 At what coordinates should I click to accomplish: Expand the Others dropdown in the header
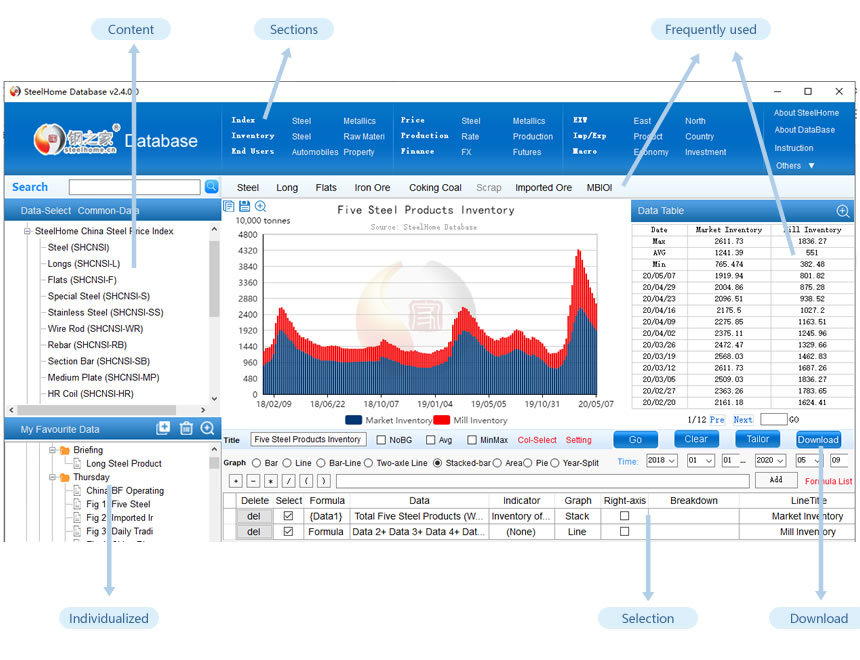coord(811,166)
